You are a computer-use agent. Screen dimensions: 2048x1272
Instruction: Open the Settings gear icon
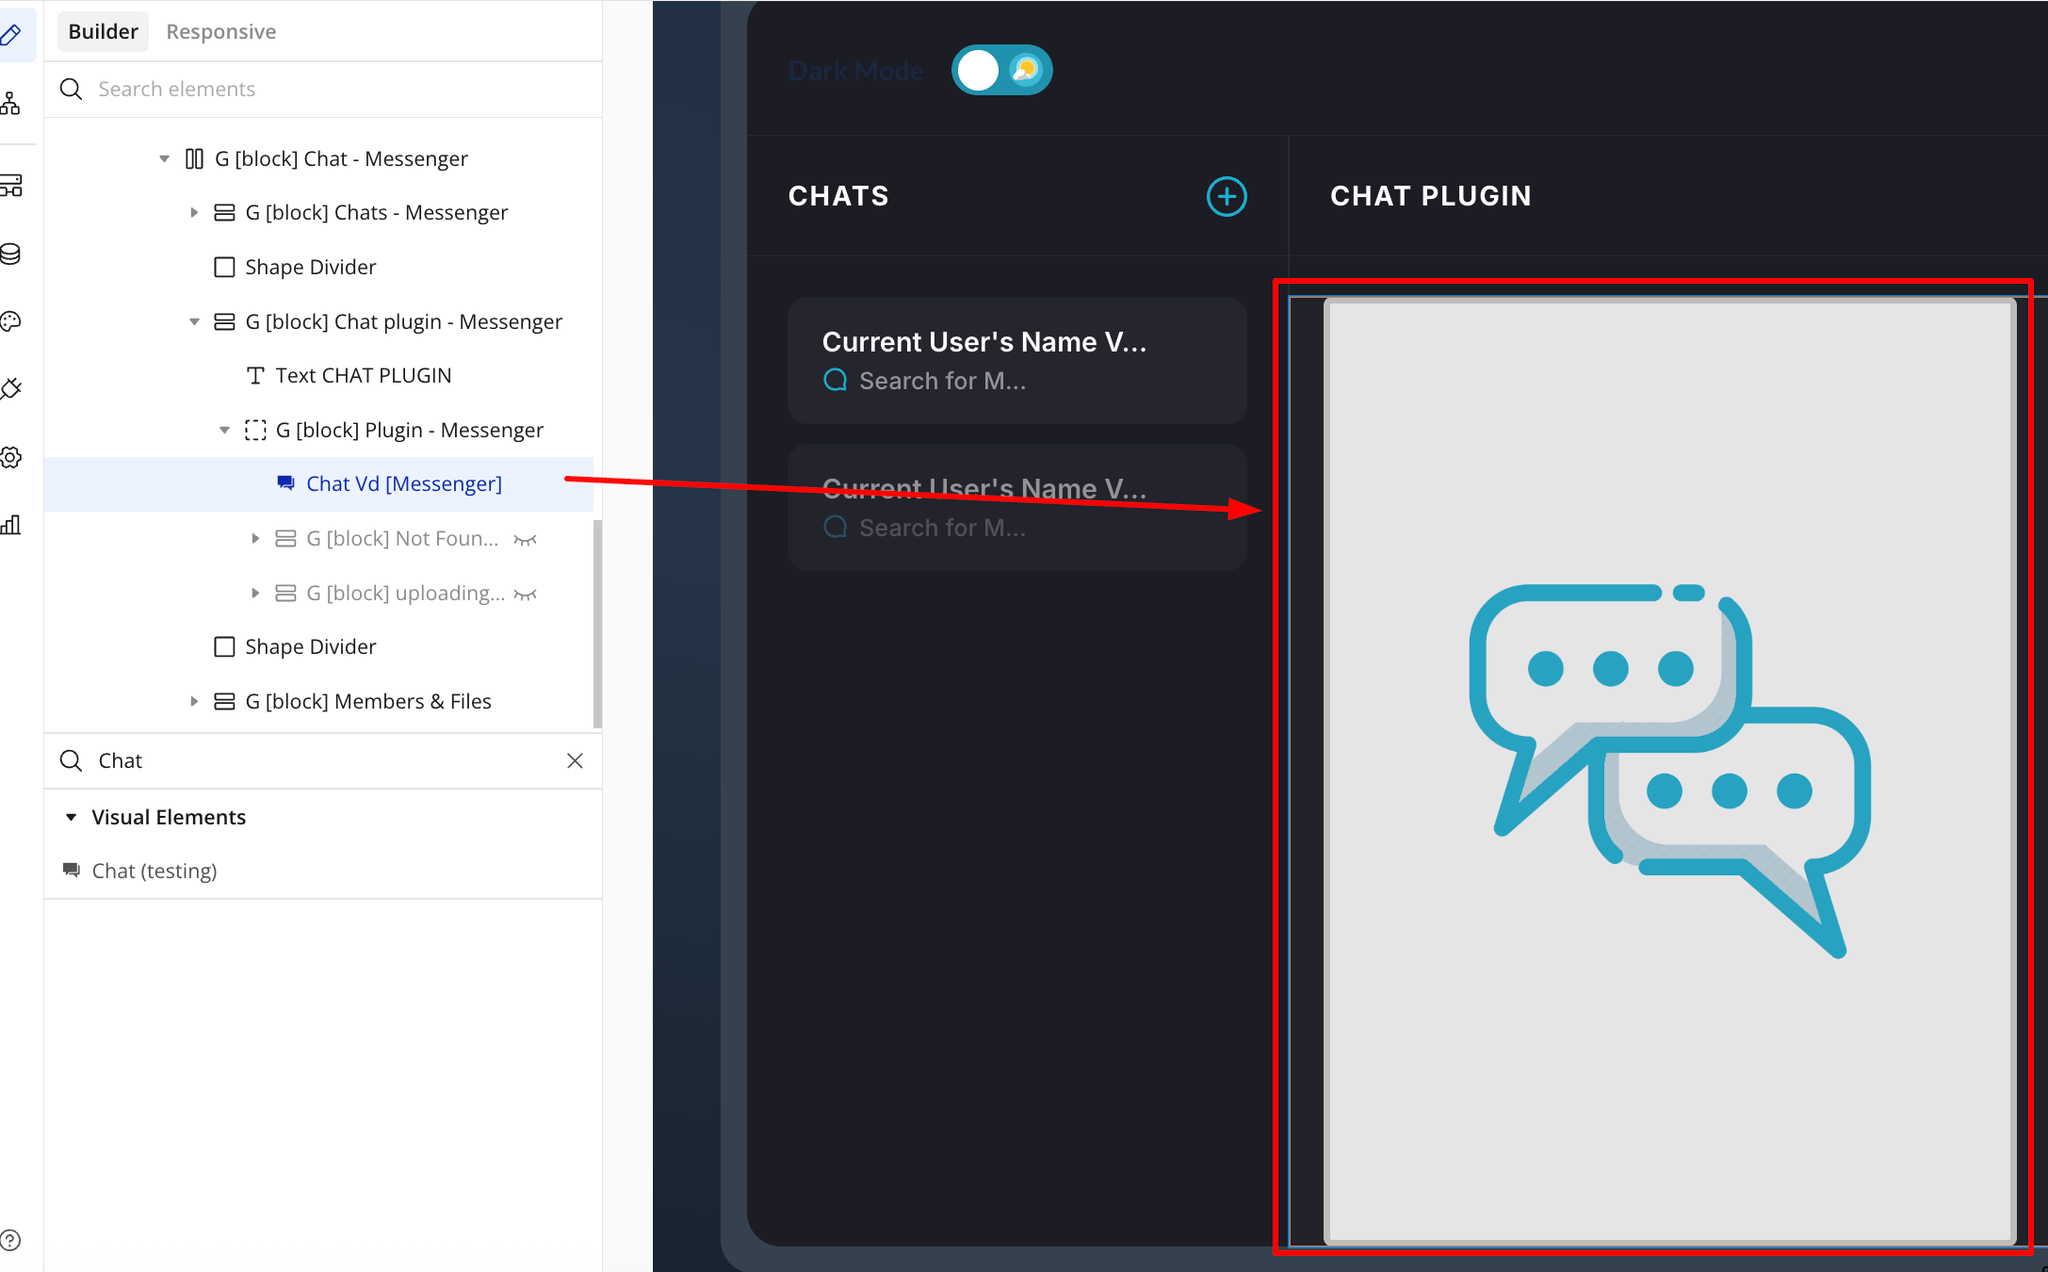(11, 457)
